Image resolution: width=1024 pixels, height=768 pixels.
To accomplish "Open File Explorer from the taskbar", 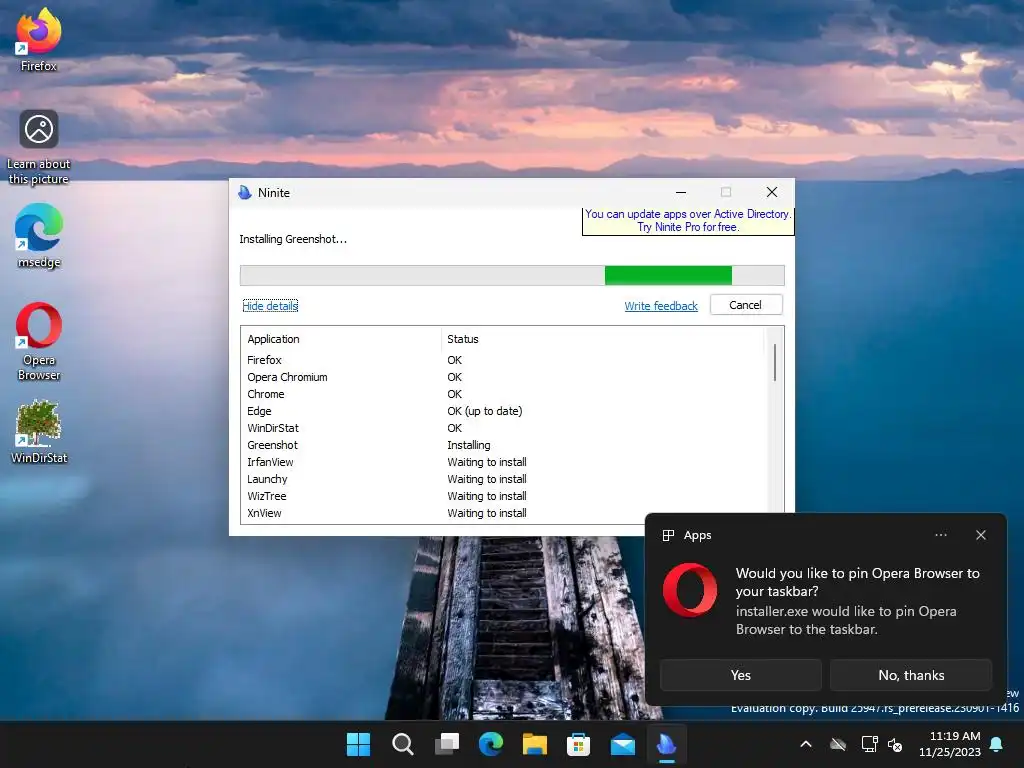I will tap(534, 744).
